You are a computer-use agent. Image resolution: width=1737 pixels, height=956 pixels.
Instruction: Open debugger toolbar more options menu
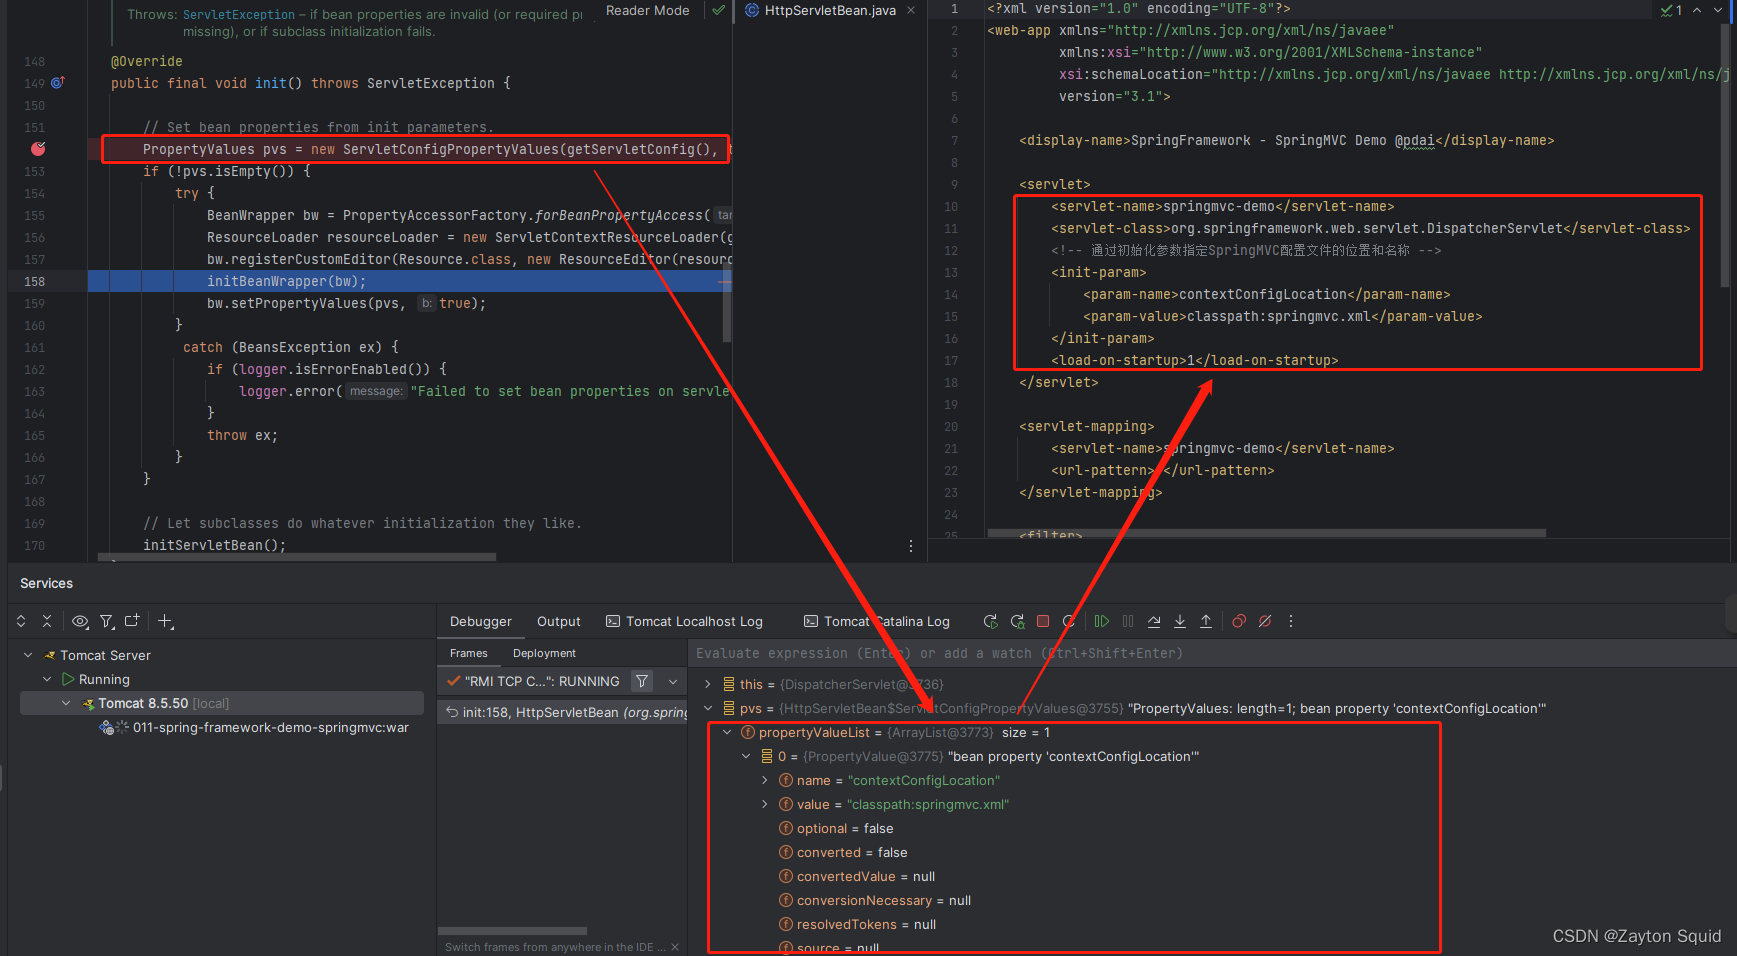(1291, 621)
